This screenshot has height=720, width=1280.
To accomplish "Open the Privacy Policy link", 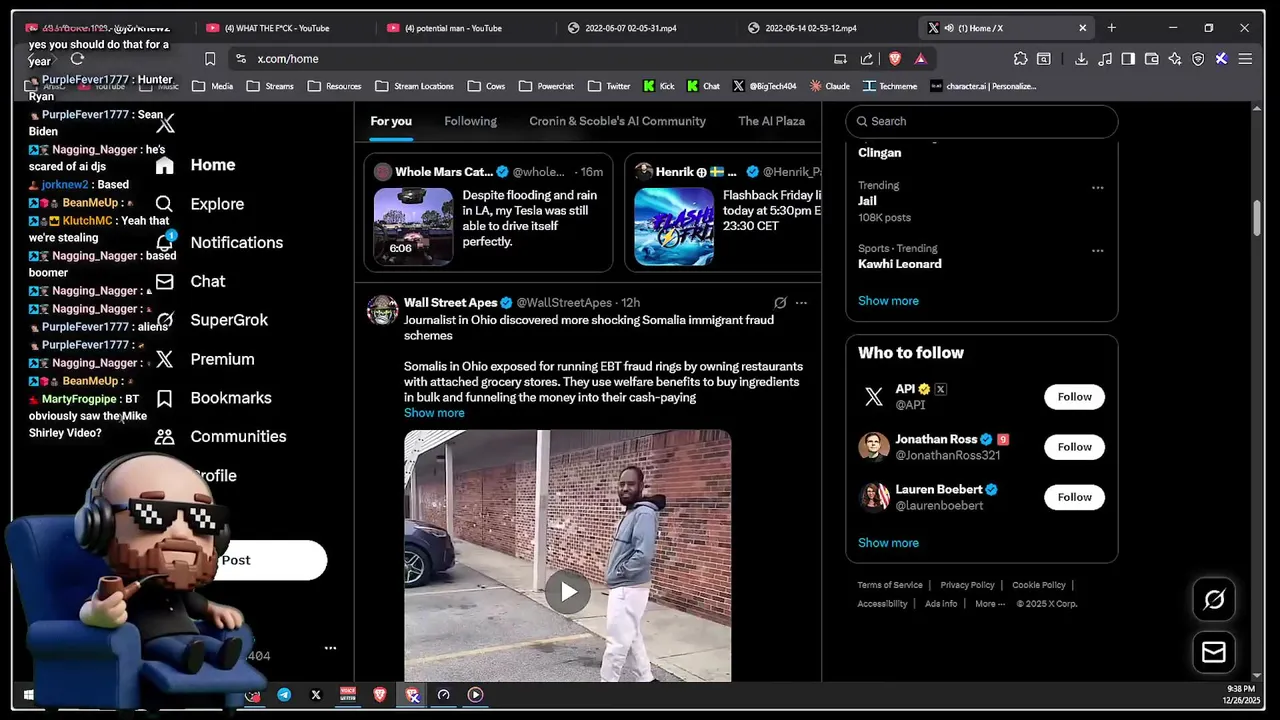I will (967, 585).
